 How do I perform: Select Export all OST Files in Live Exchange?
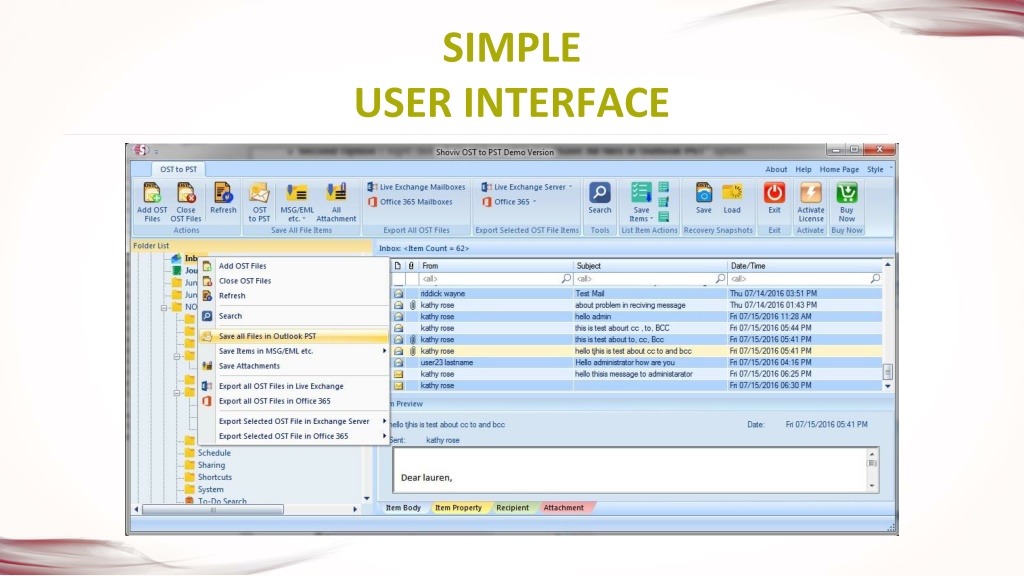coord(294,386)
